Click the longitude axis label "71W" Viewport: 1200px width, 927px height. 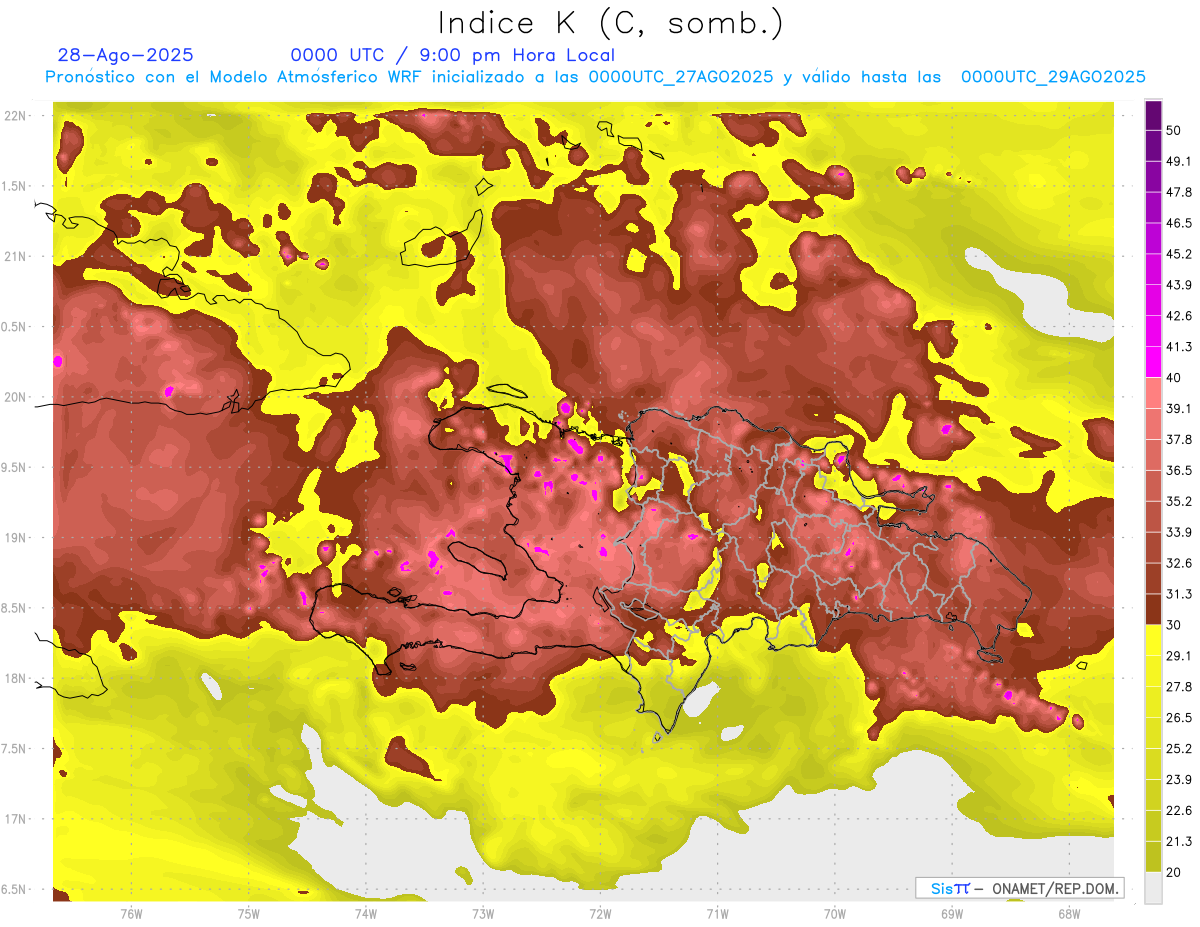(717, 914)
